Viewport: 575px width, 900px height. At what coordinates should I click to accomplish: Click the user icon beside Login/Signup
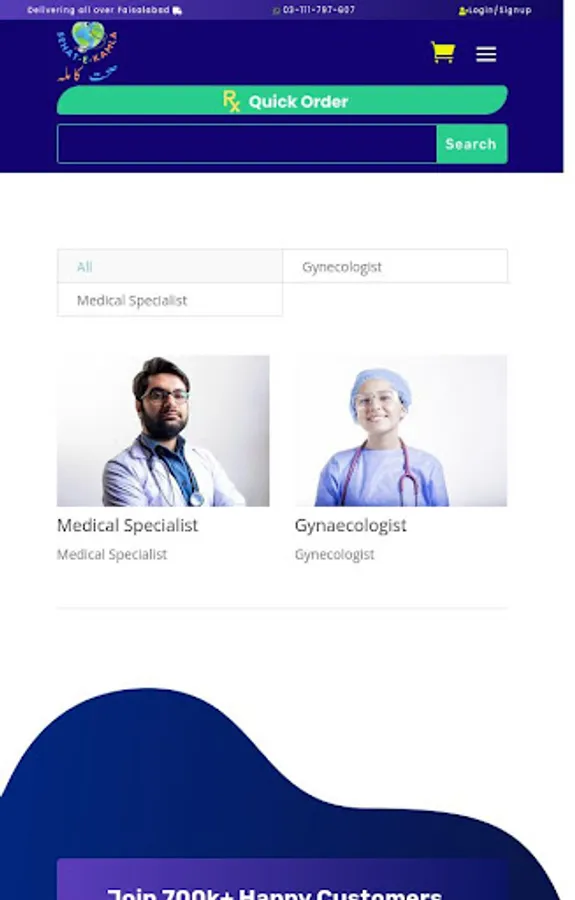[x=462, y=10]
